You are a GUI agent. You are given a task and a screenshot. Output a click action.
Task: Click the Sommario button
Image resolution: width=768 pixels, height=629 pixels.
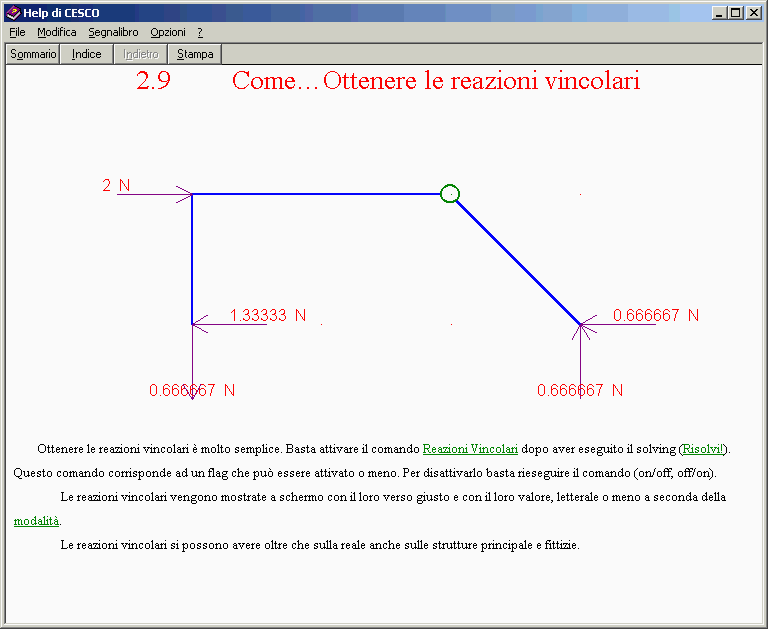tap(33, 54)
